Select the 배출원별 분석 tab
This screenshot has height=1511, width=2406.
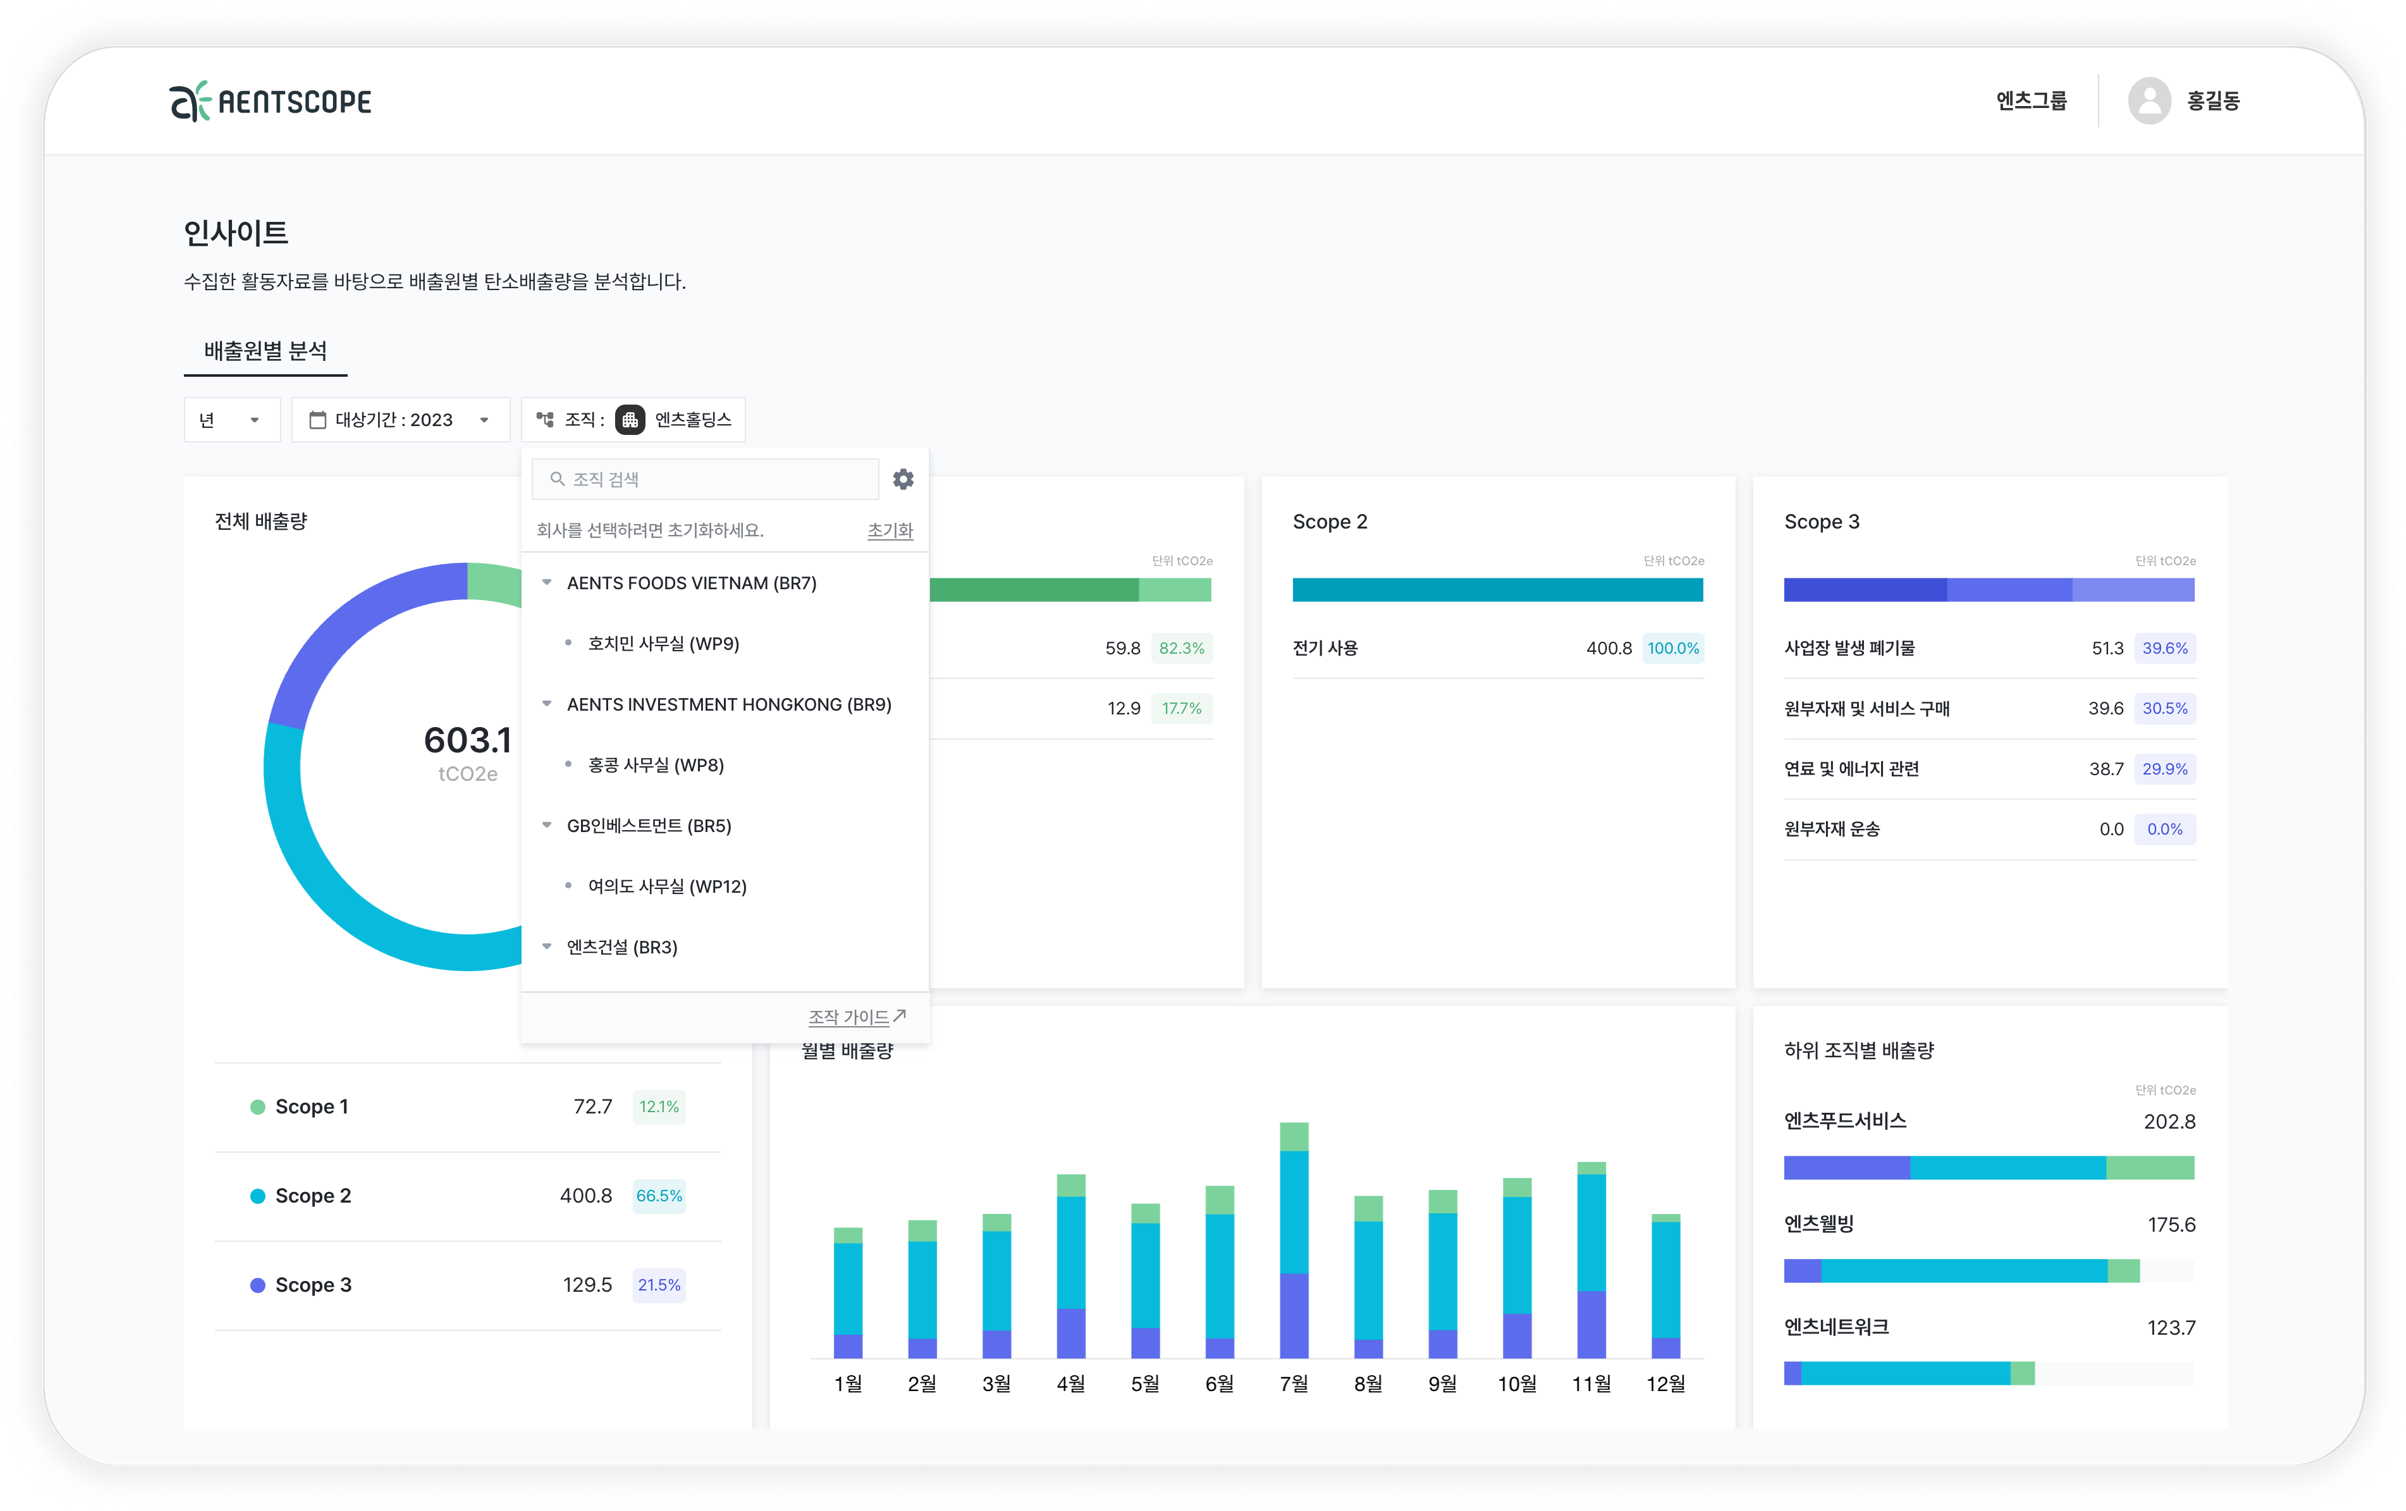[265, 351]
